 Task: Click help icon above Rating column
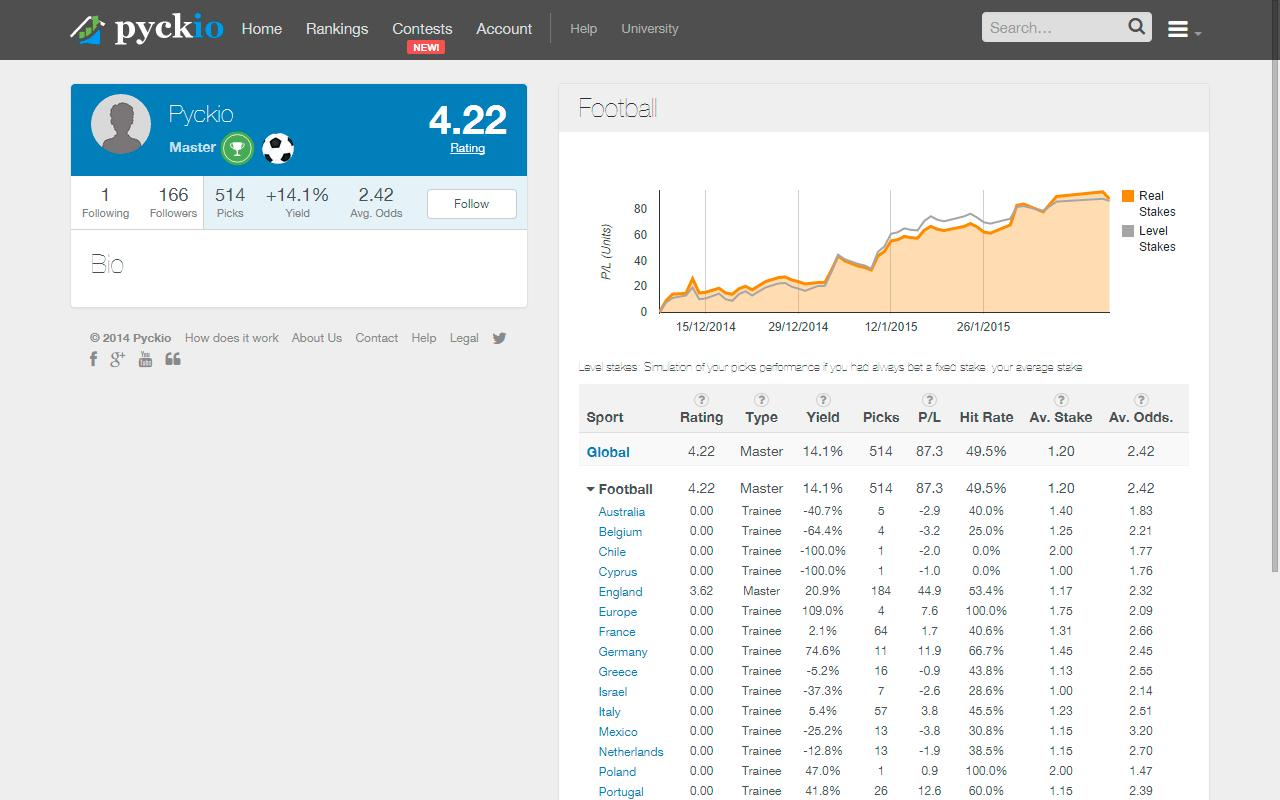coord(701,400)
